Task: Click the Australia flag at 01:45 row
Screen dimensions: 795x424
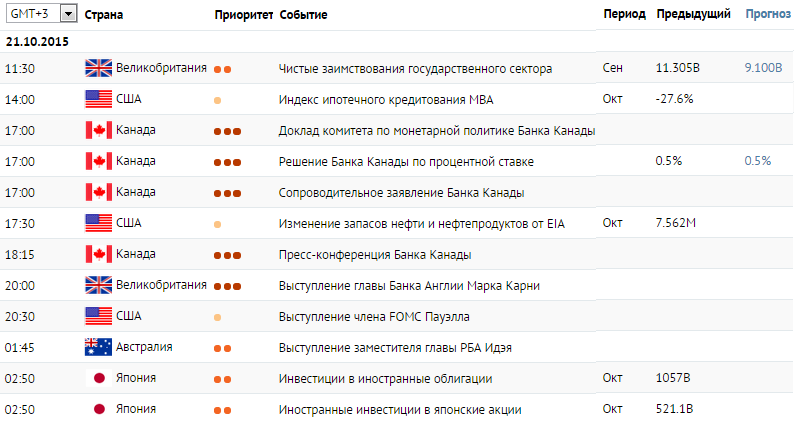Action: (x=98, y=347)
